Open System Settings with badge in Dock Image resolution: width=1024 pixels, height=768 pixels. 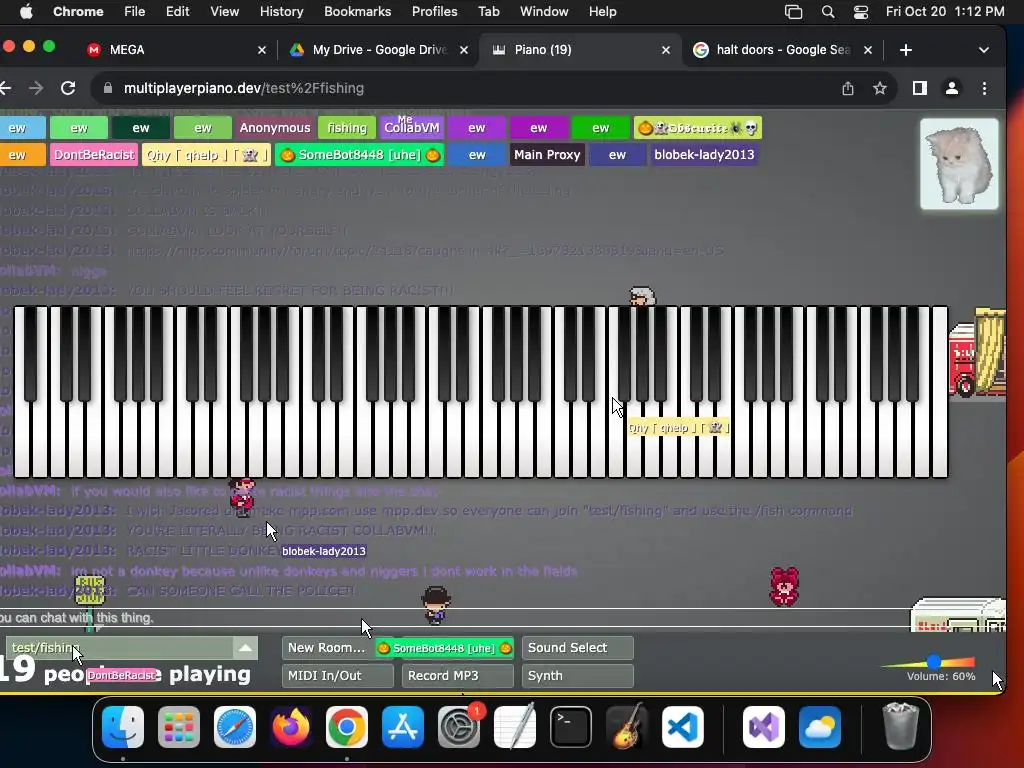(459, 727)
